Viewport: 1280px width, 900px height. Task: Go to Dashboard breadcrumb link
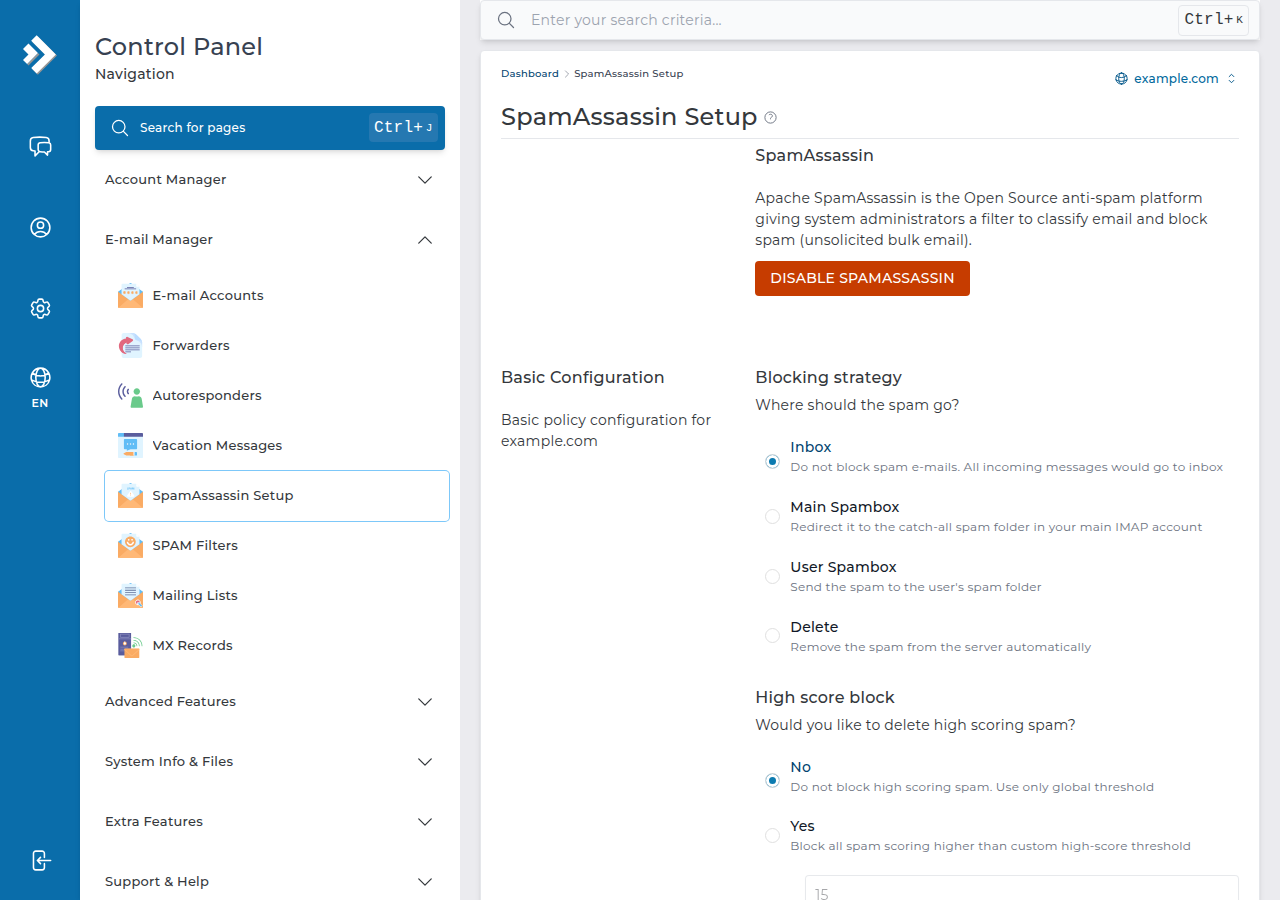[530, 74]
